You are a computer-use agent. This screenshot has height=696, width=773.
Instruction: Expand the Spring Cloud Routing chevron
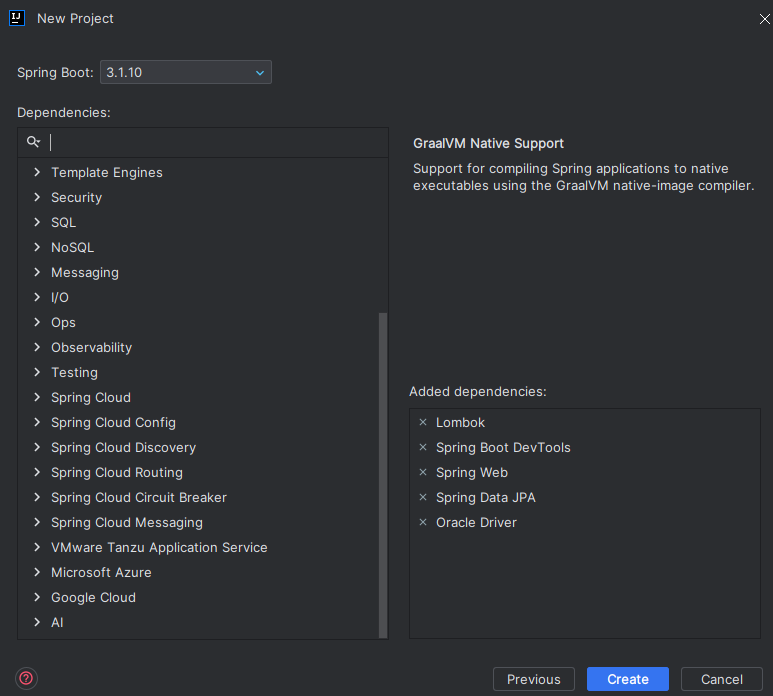pyautogui.click(x=37, y=472)
